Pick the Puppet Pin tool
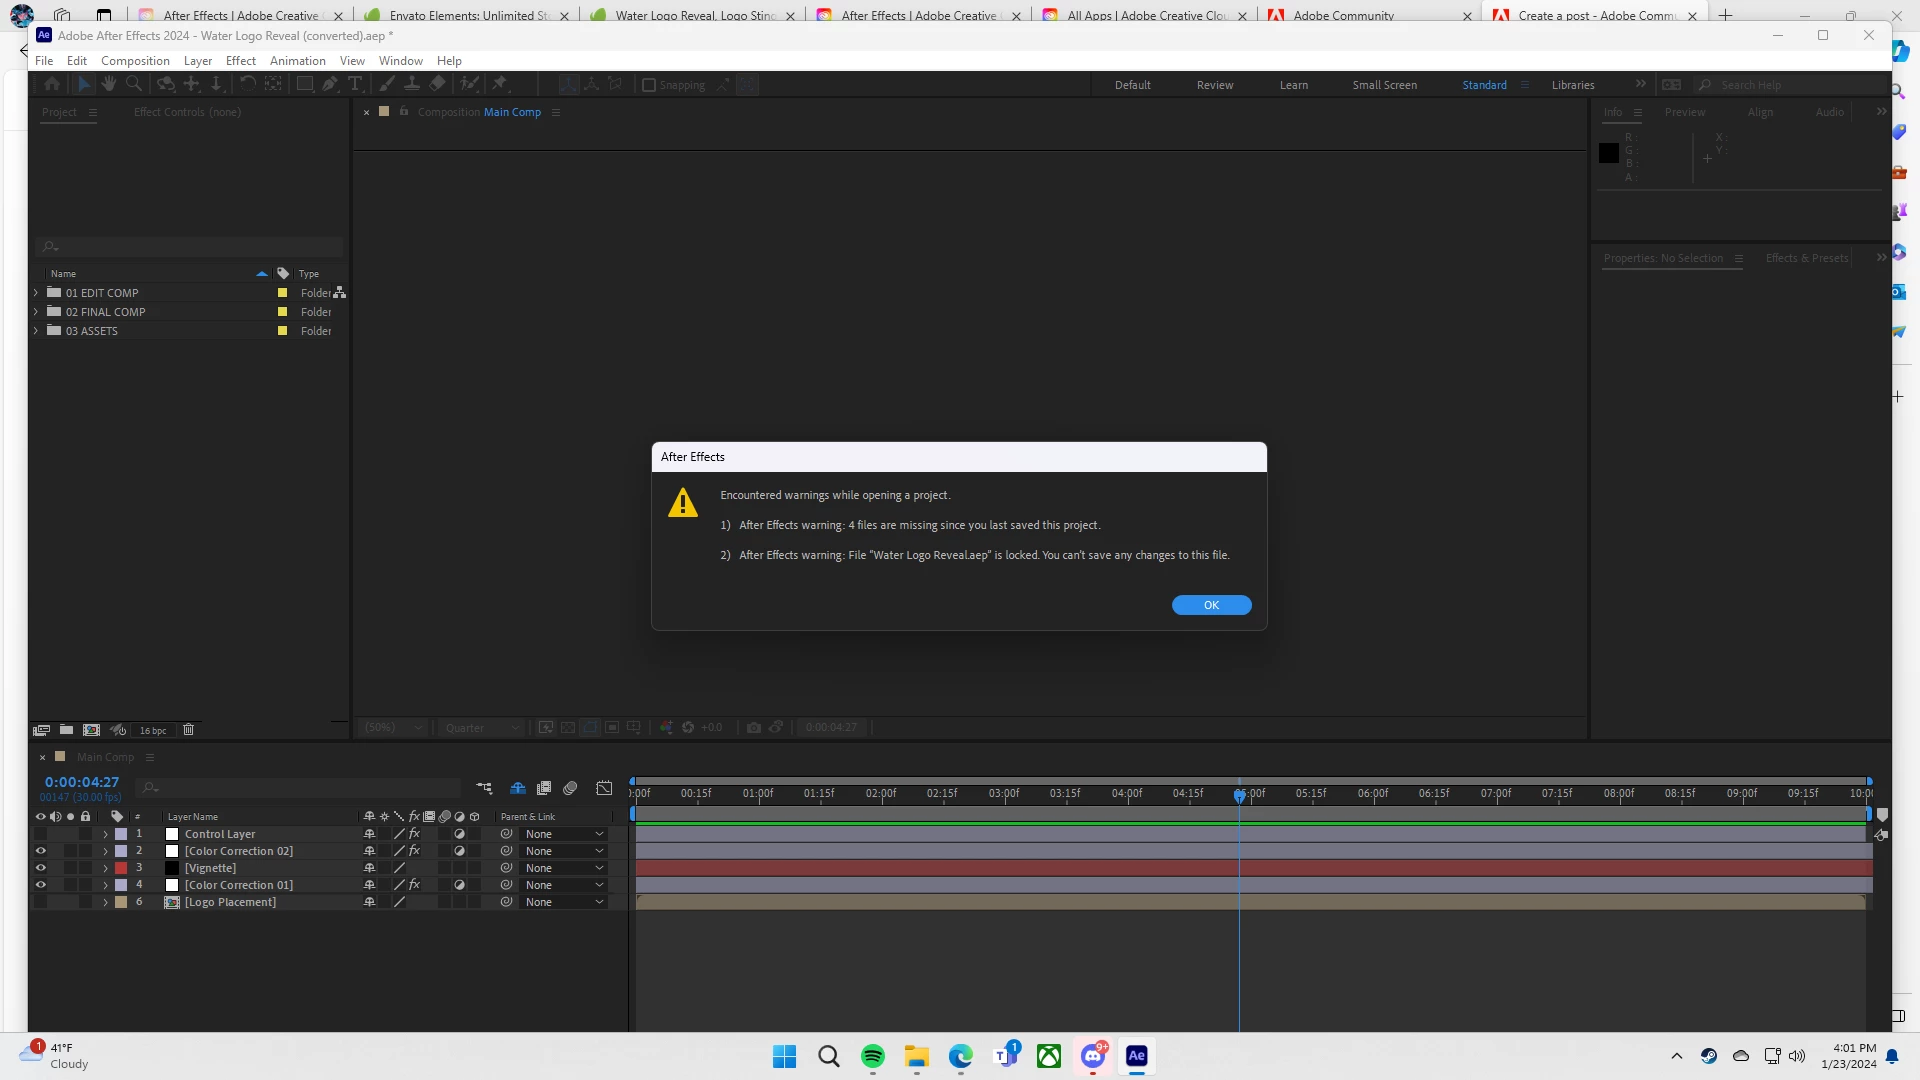 pos(500,85)
